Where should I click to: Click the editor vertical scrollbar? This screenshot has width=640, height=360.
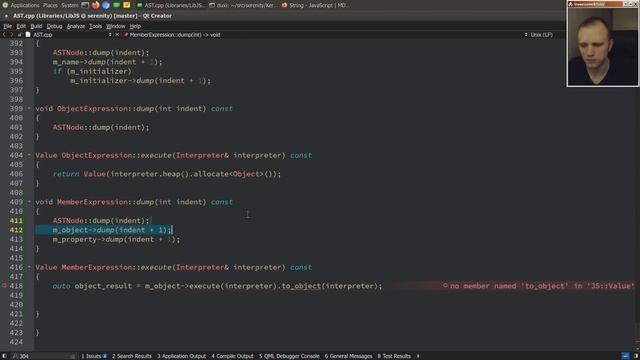pyautogui.click(x=637, y=194)
